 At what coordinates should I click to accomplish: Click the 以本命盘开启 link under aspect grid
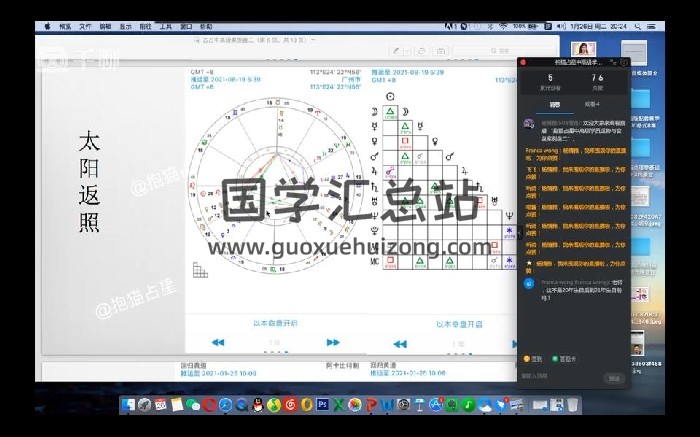click(459, 324)
